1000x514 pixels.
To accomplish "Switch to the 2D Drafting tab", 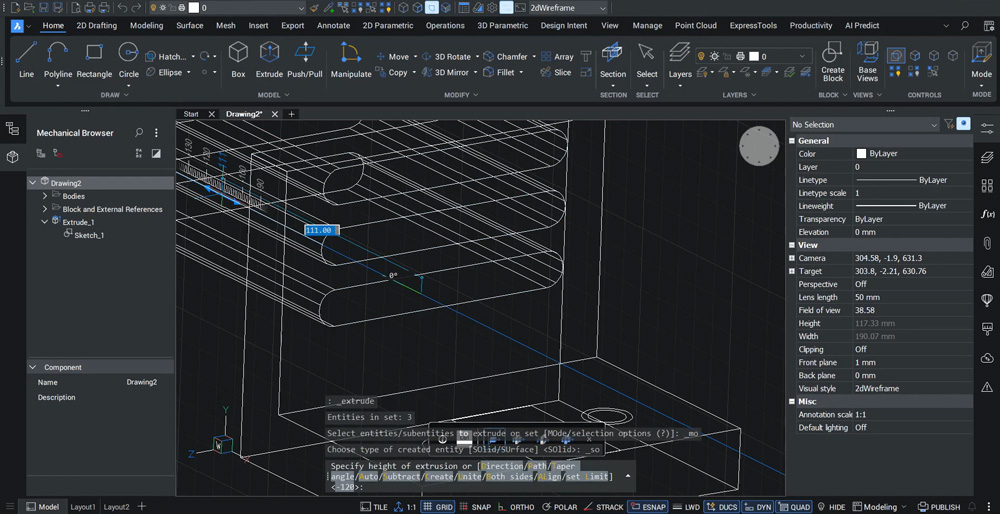I will click(x=96, y=26).
